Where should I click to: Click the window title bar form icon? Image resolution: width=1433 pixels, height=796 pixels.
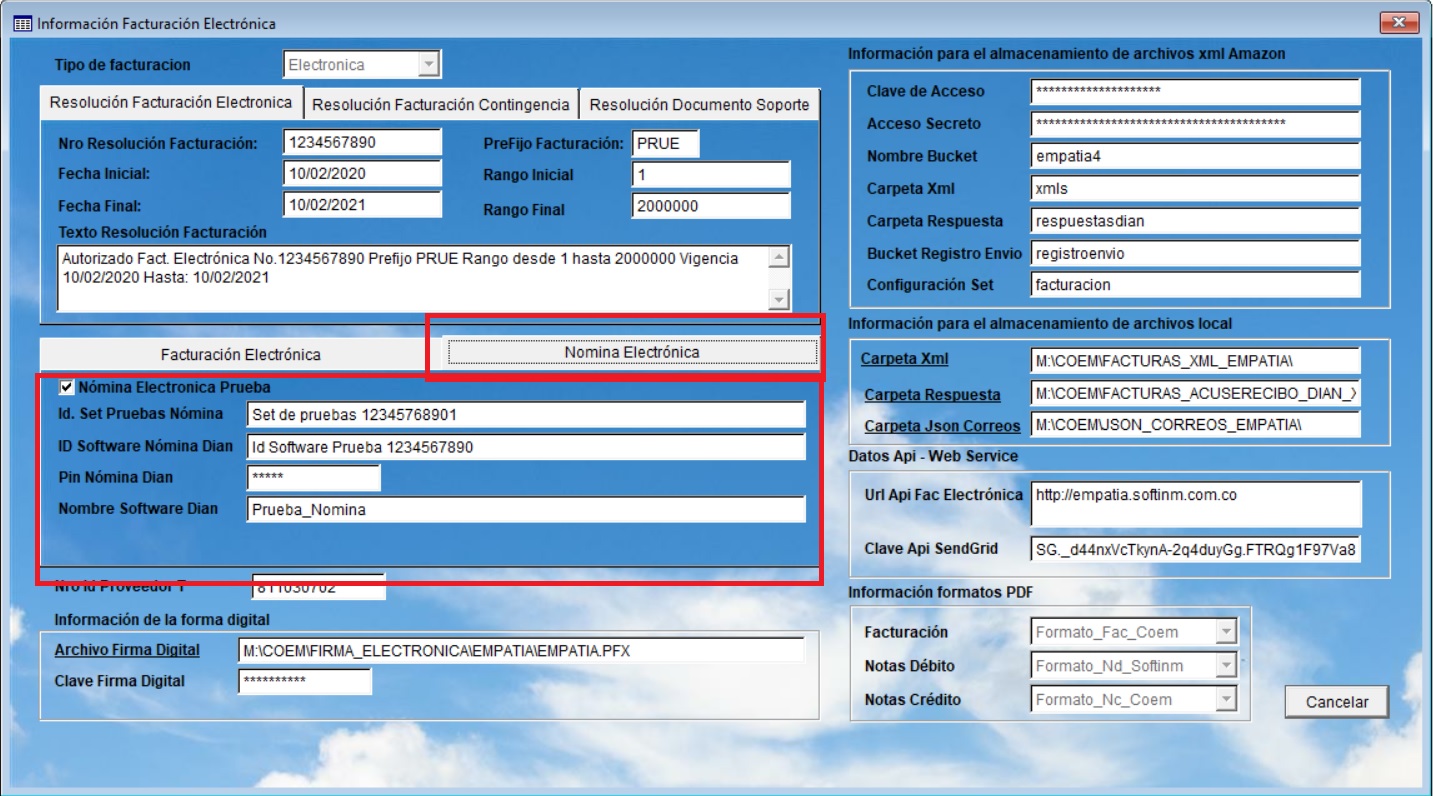click(22, 23)
